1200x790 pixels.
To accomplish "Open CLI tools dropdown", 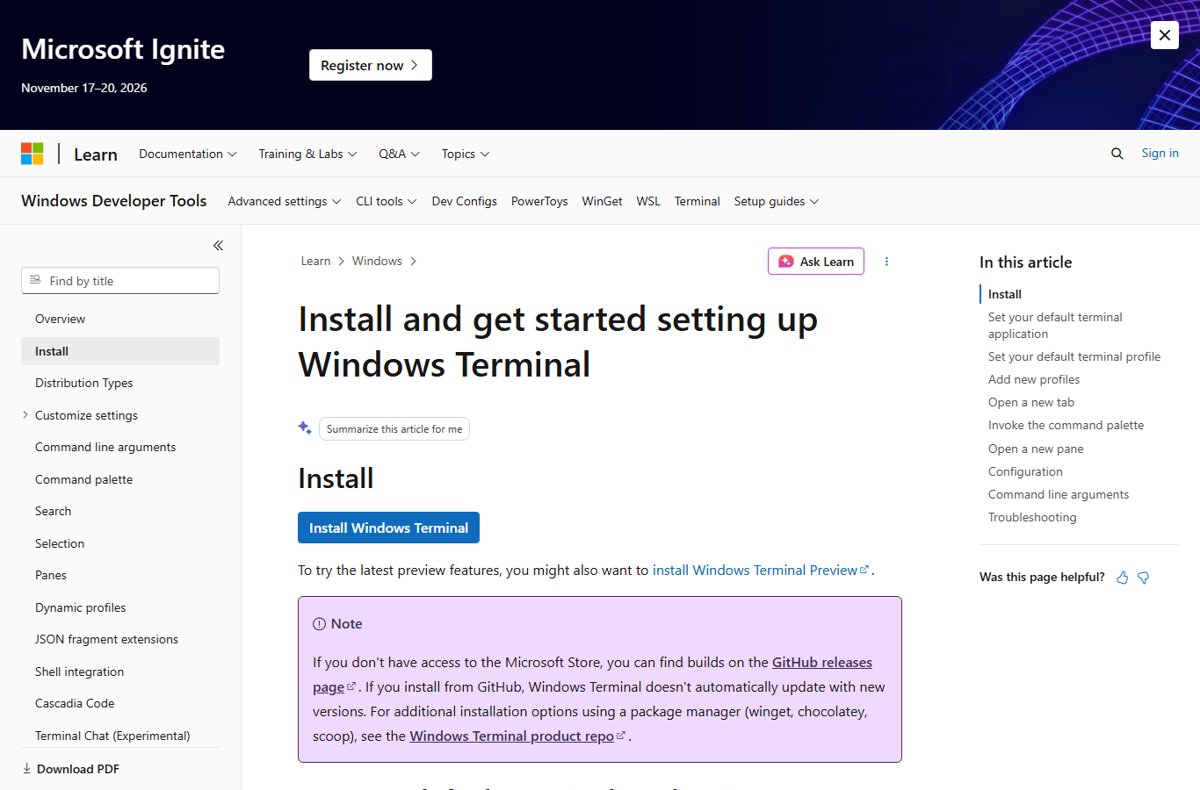I will (x=386, y=201).
